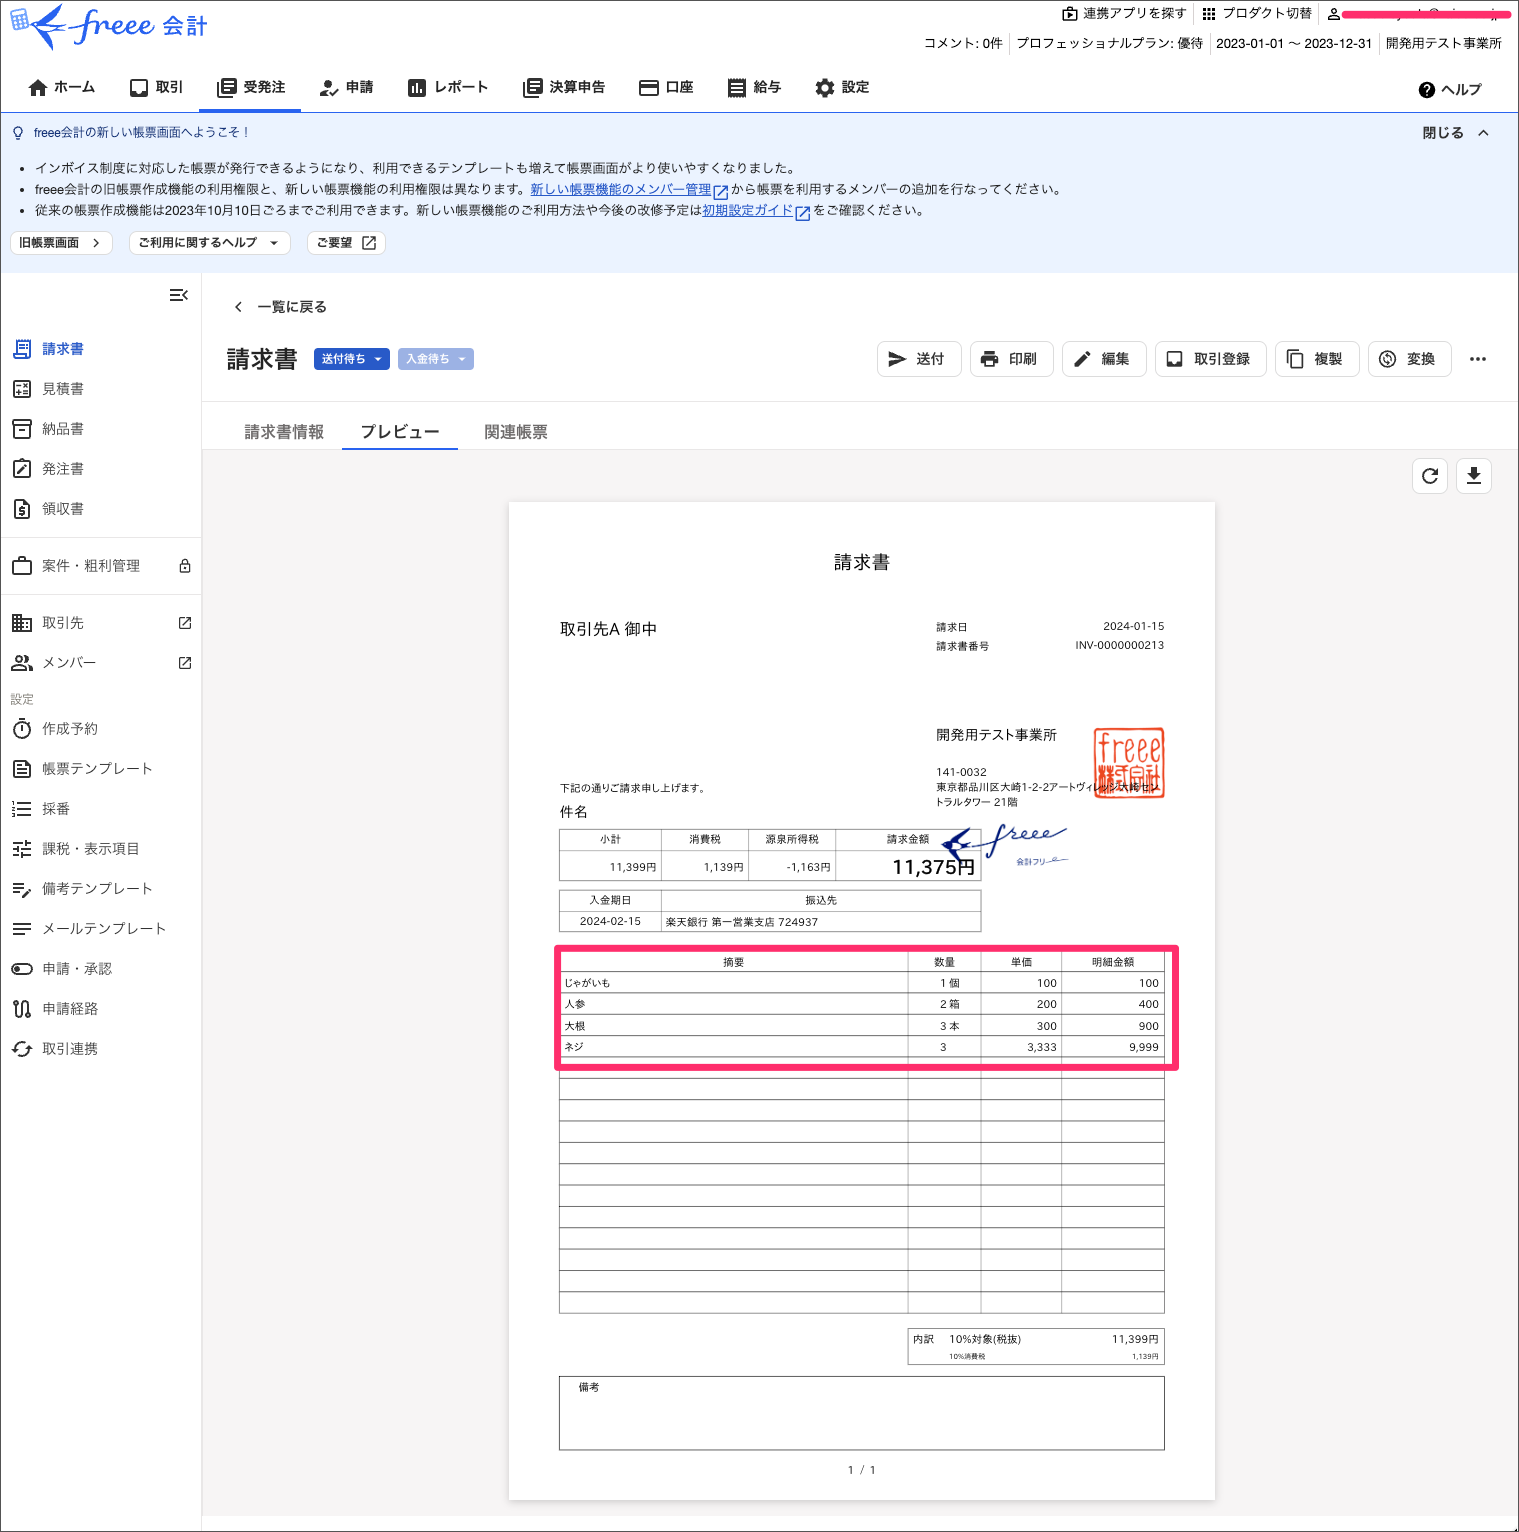1519x1532 pixels.
Task: Click 開発用テスト事業所 in the top header
Action: [x=1443, y=43]
